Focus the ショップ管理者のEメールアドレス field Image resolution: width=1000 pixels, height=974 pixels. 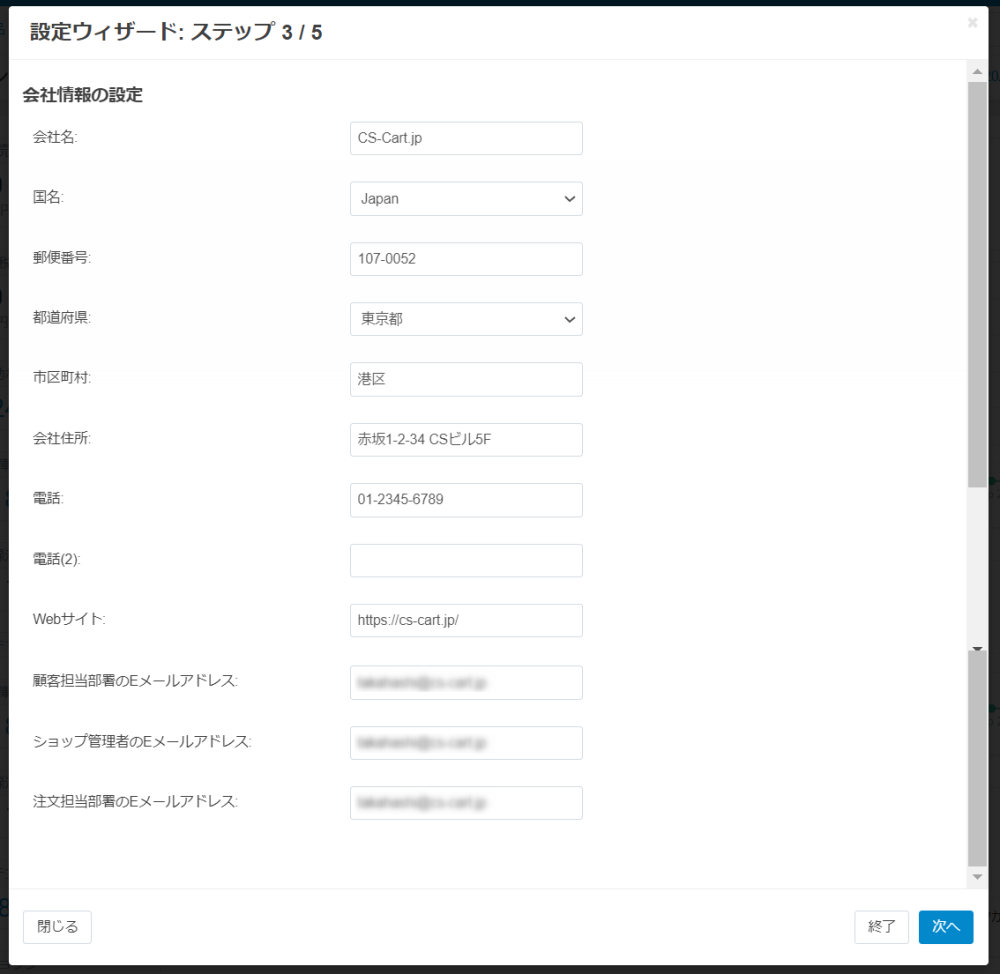click(x=466, y=743)
